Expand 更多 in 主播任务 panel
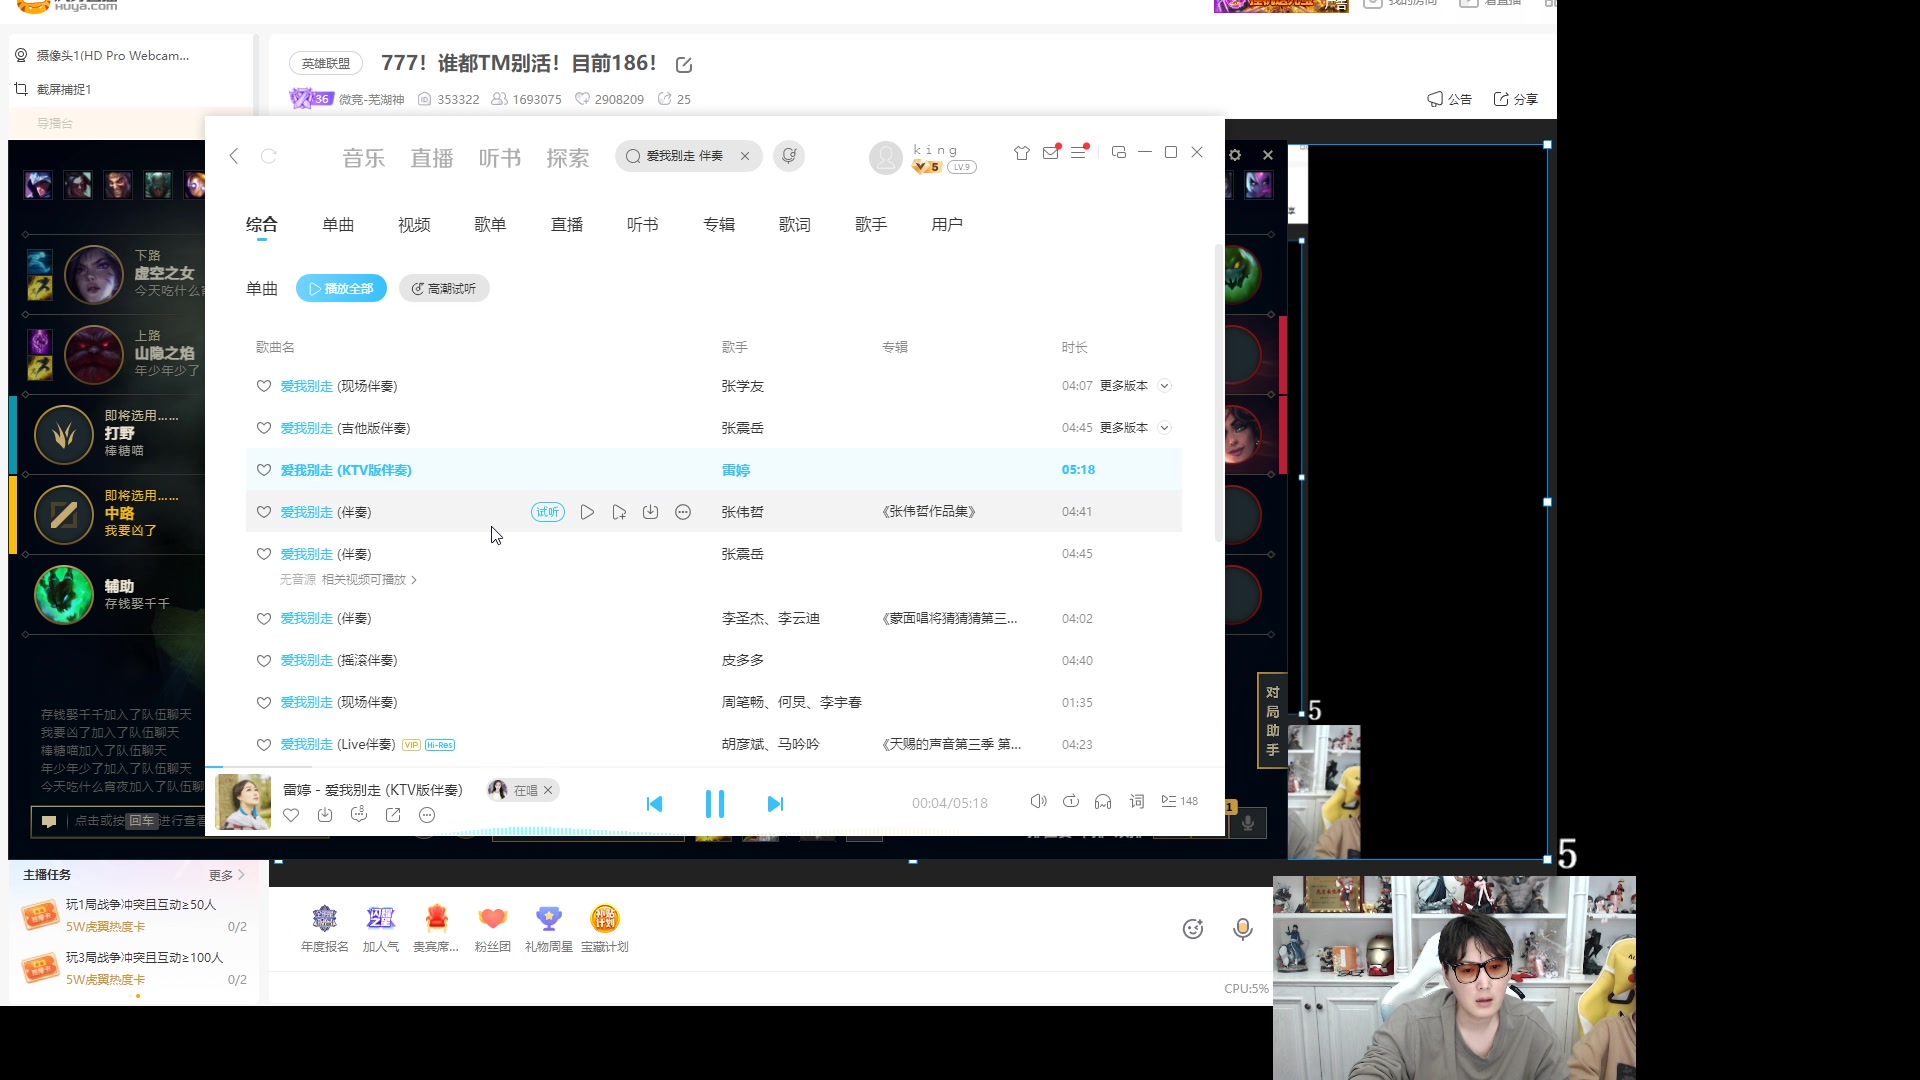 pos(227,875)
